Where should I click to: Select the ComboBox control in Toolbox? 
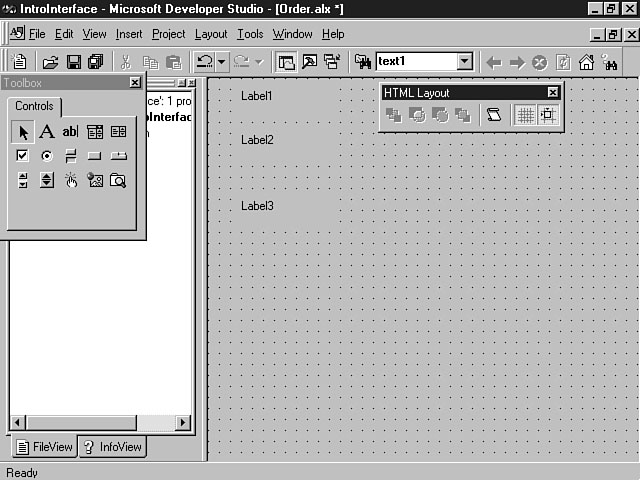95,131
